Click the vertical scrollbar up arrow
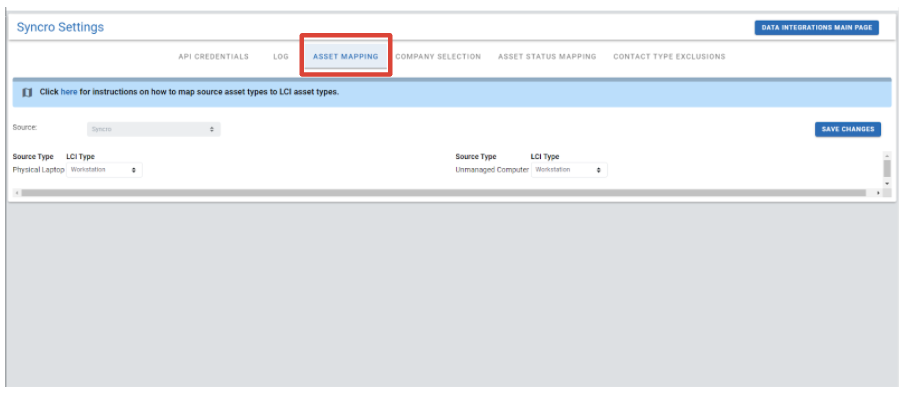This screenshot has height=398, width=899. tap(887, 155)
